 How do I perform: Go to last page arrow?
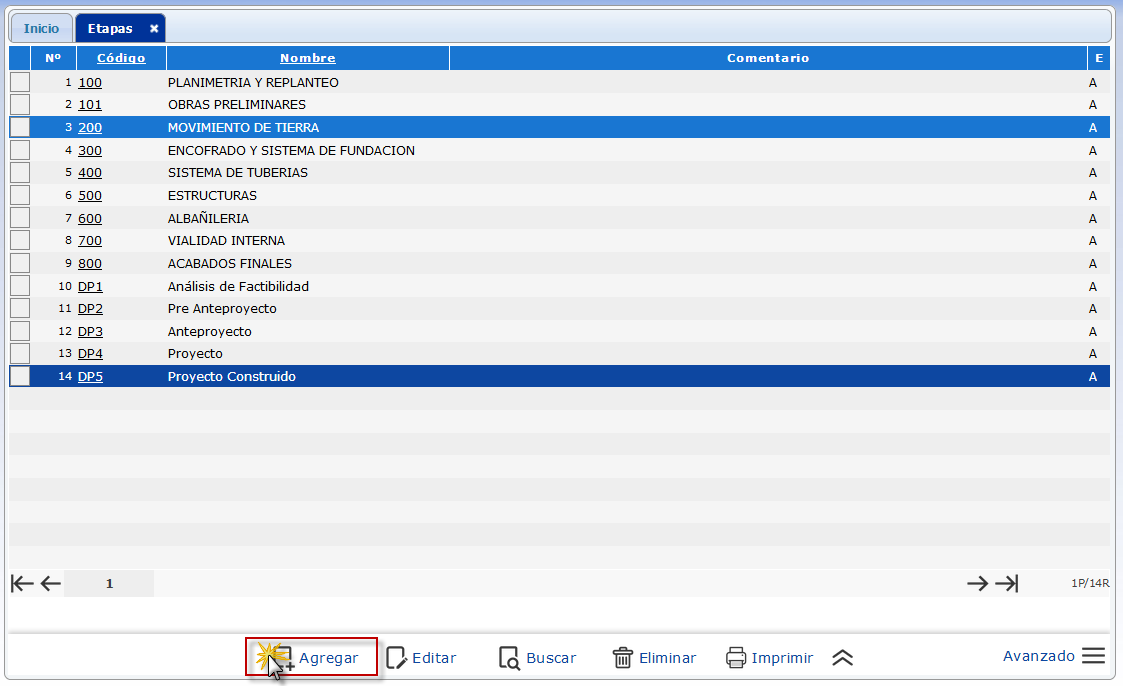(x=1006, y=584)
